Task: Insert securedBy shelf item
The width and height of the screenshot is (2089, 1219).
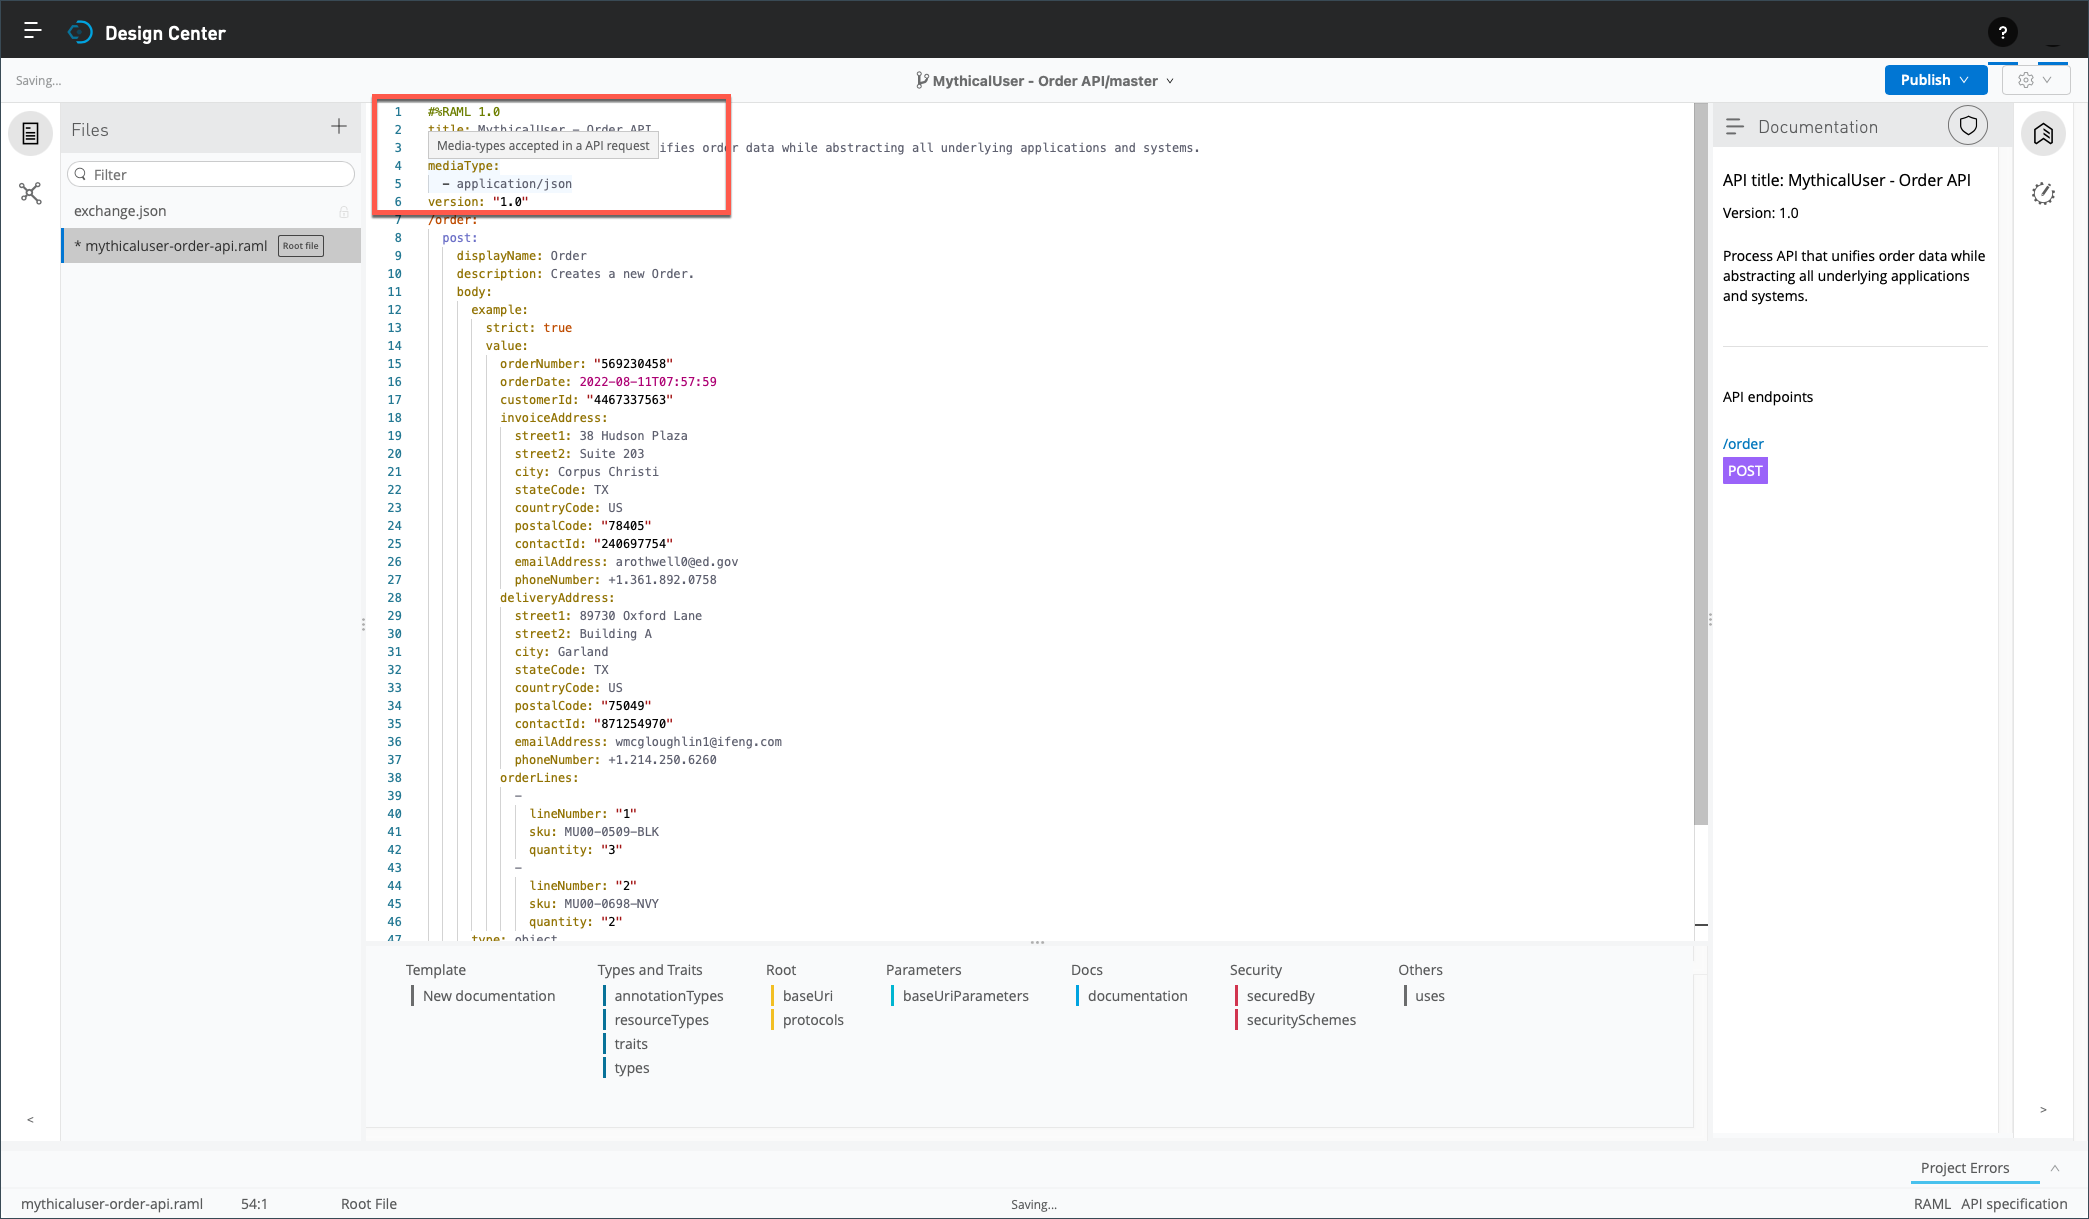Action: coord(1281,996)
